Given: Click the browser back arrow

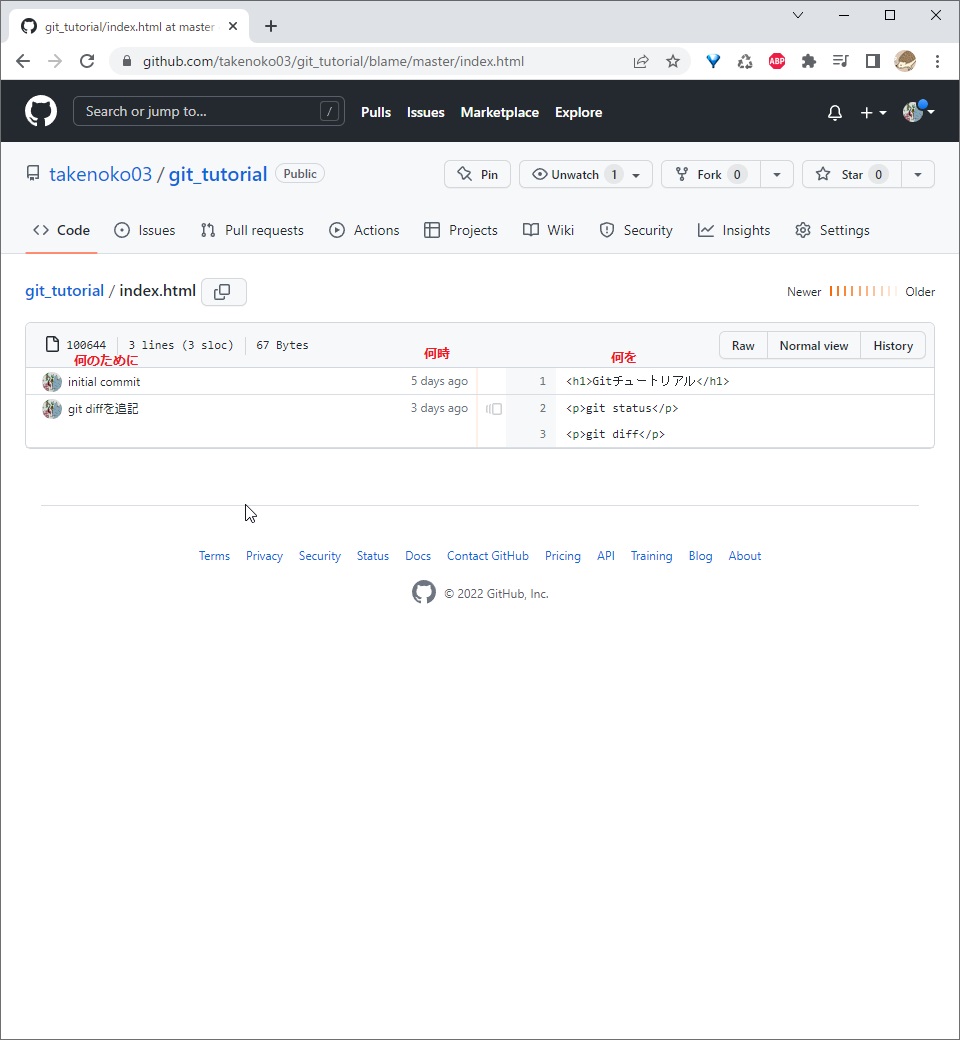Looking at the screenshot, I should pos(23,62).
